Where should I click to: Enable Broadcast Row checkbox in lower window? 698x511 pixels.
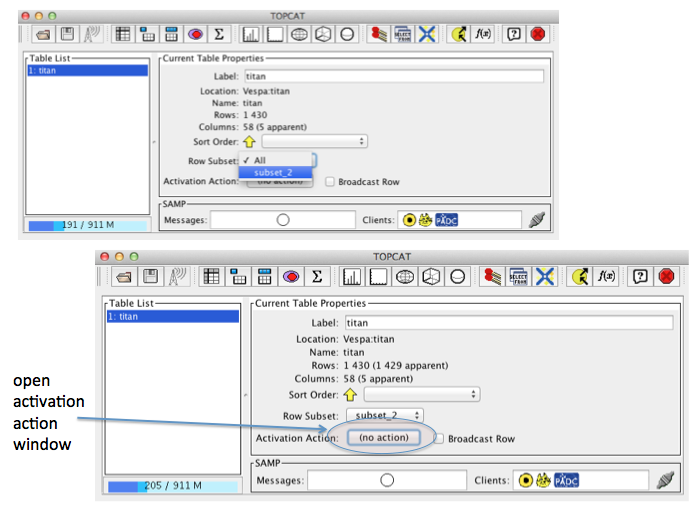439,438
